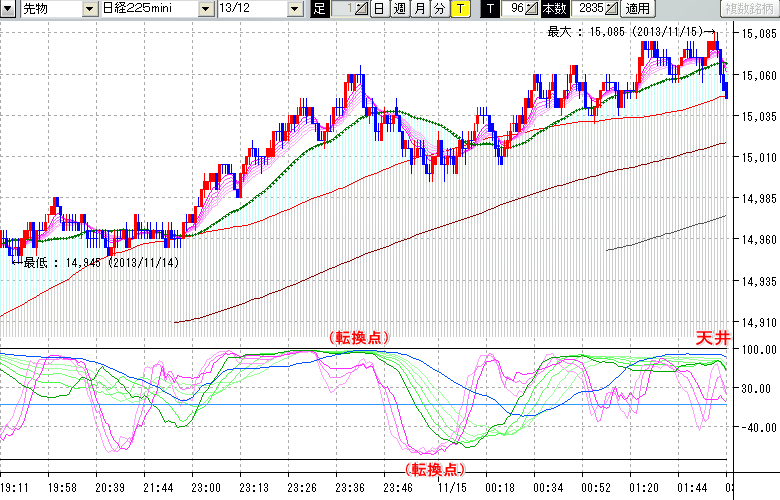
Task: Select the yellow highlighted T tick button
Action: (459, 9)
